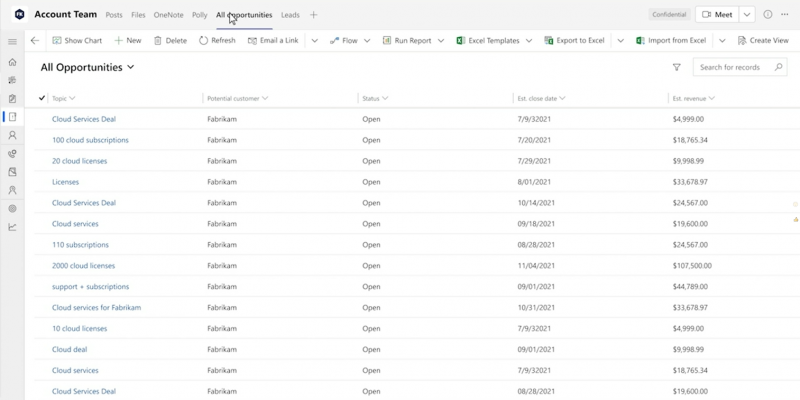Click Create View
Screen dimensions: 800x400
(x=763, y=40)
